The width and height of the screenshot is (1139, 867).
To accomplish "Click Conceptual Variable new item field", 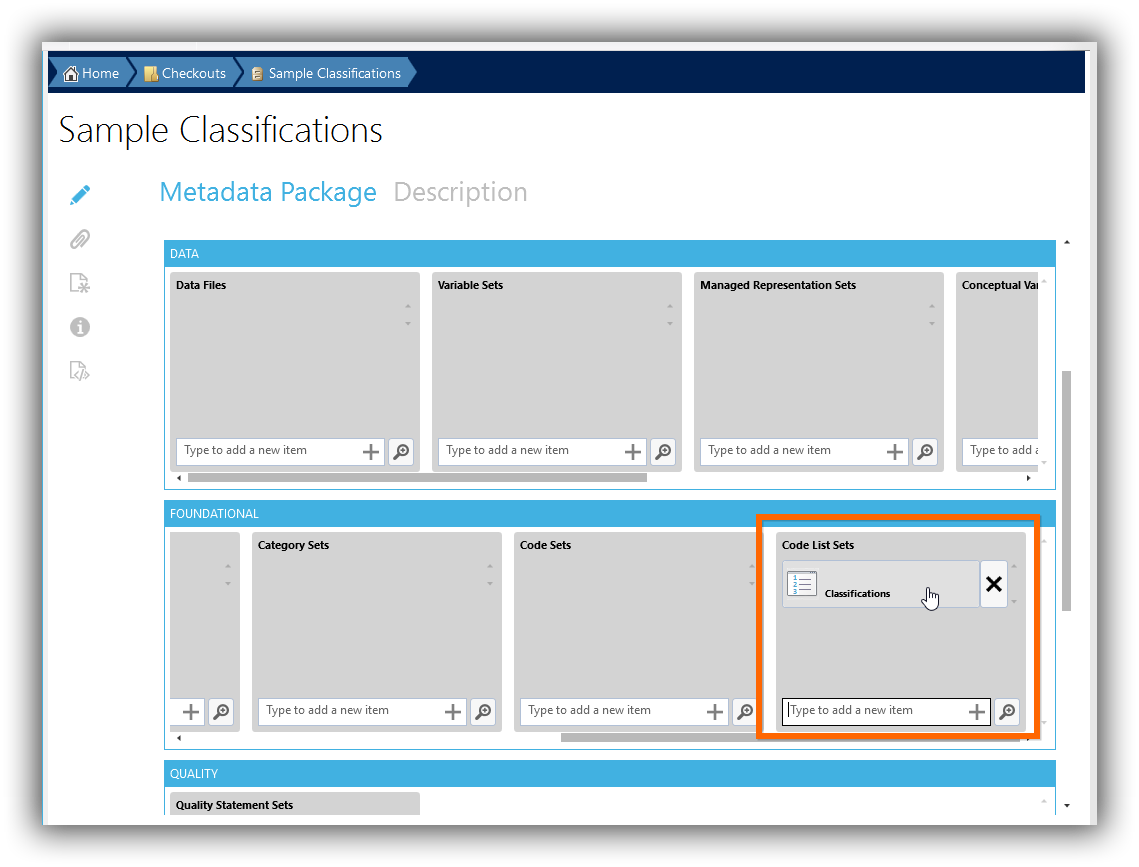I will (x=1000, y=451).
